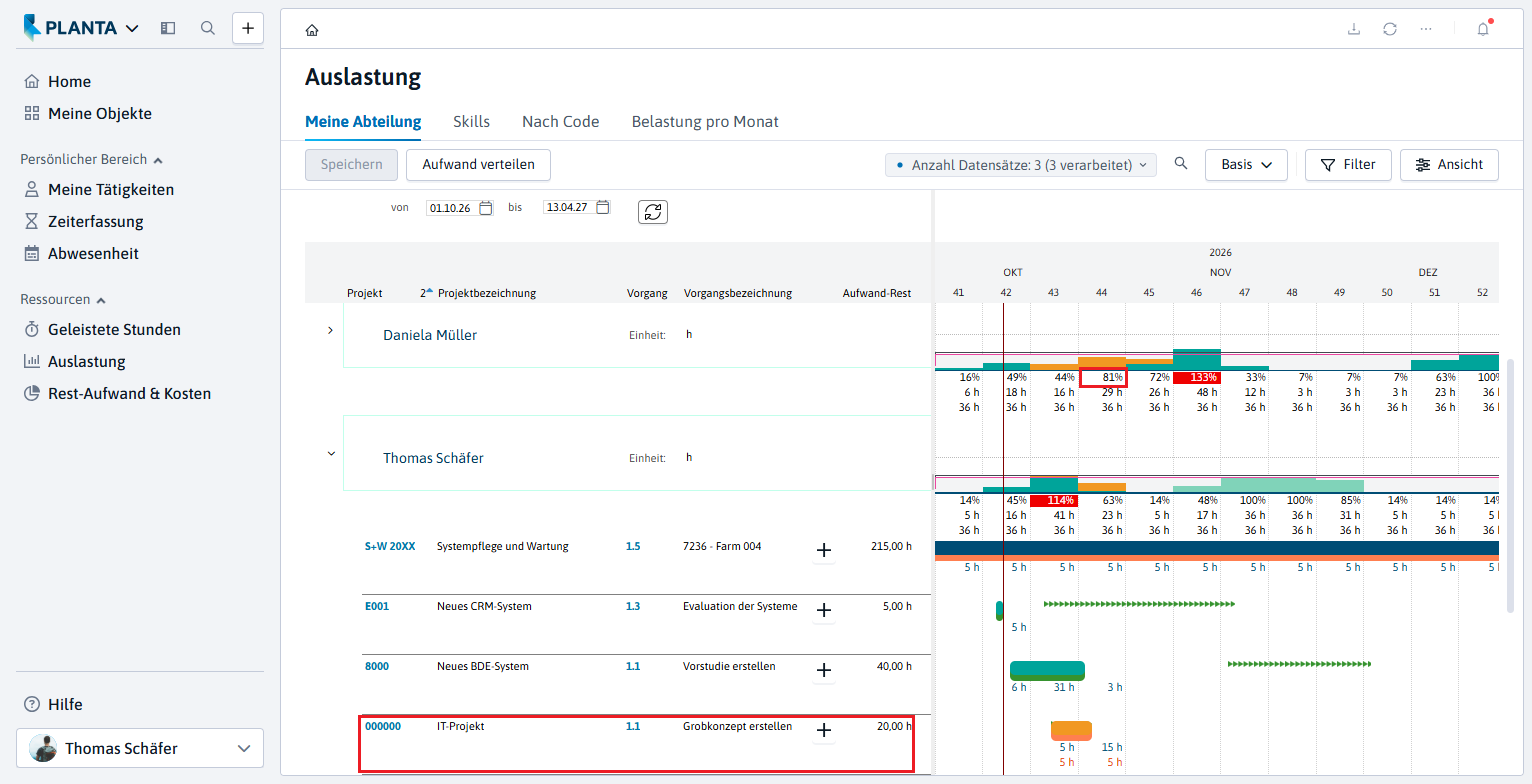Open the Filter button
1532x784 pixels.
[x=1348, y=165]
